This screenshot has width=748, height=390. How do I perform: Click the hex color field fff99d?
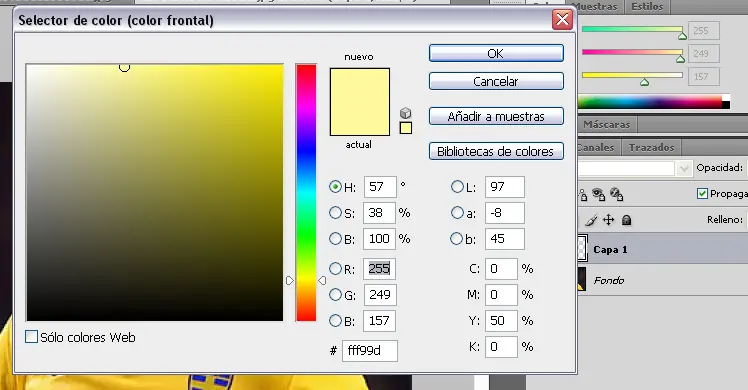[x=370, y=350]
